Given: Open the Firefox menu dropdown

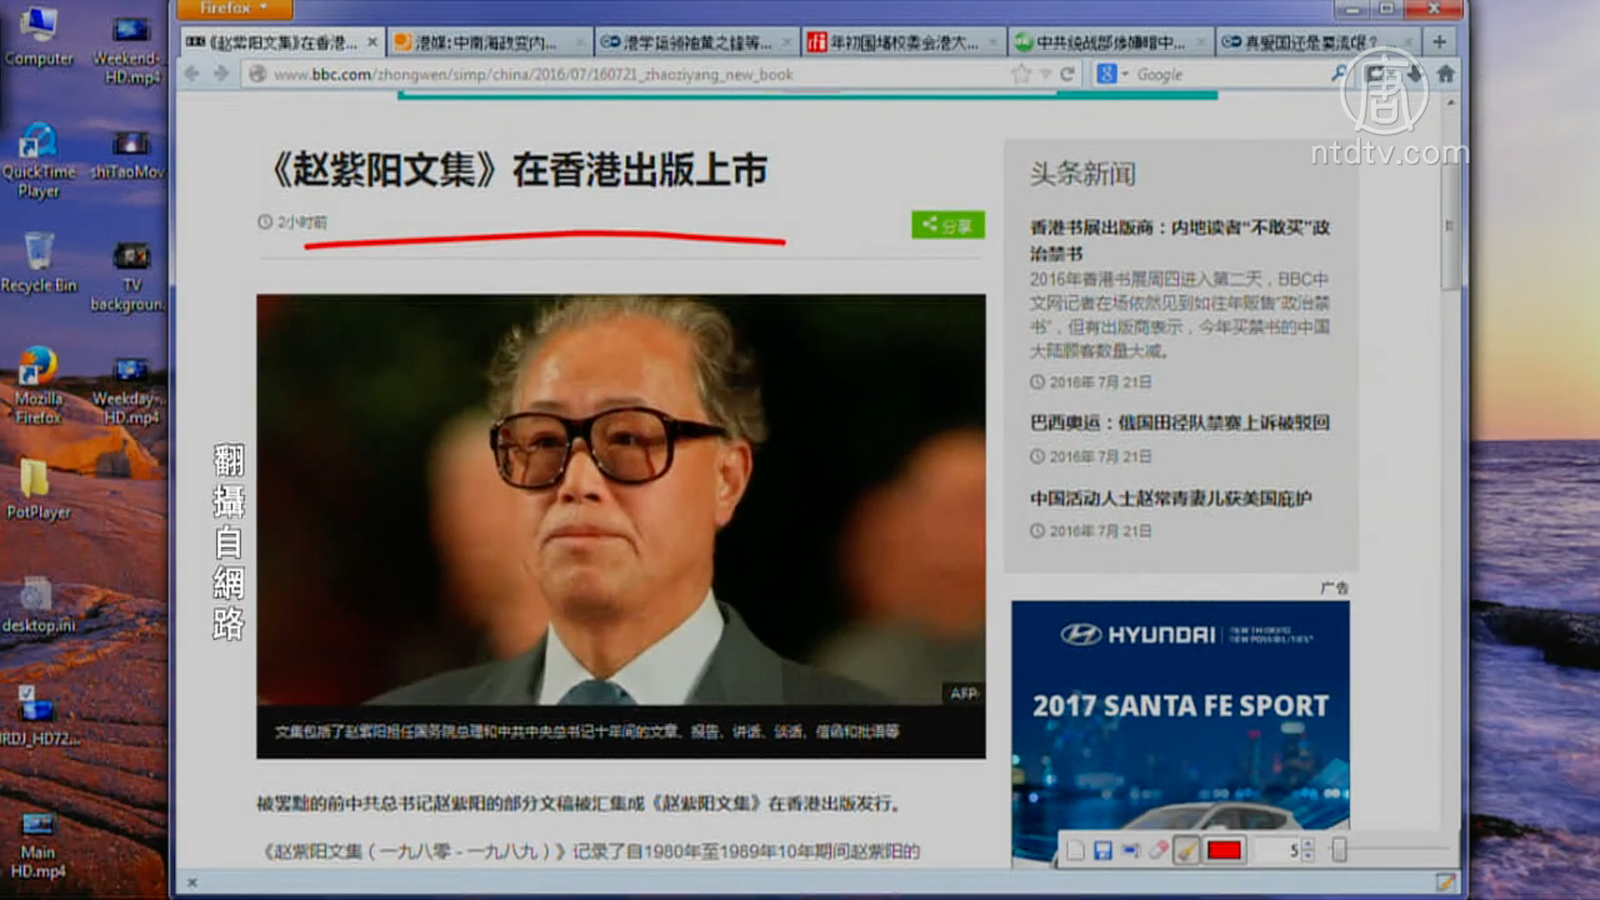Looking at the screenshot, I should [x=235, y=9].
